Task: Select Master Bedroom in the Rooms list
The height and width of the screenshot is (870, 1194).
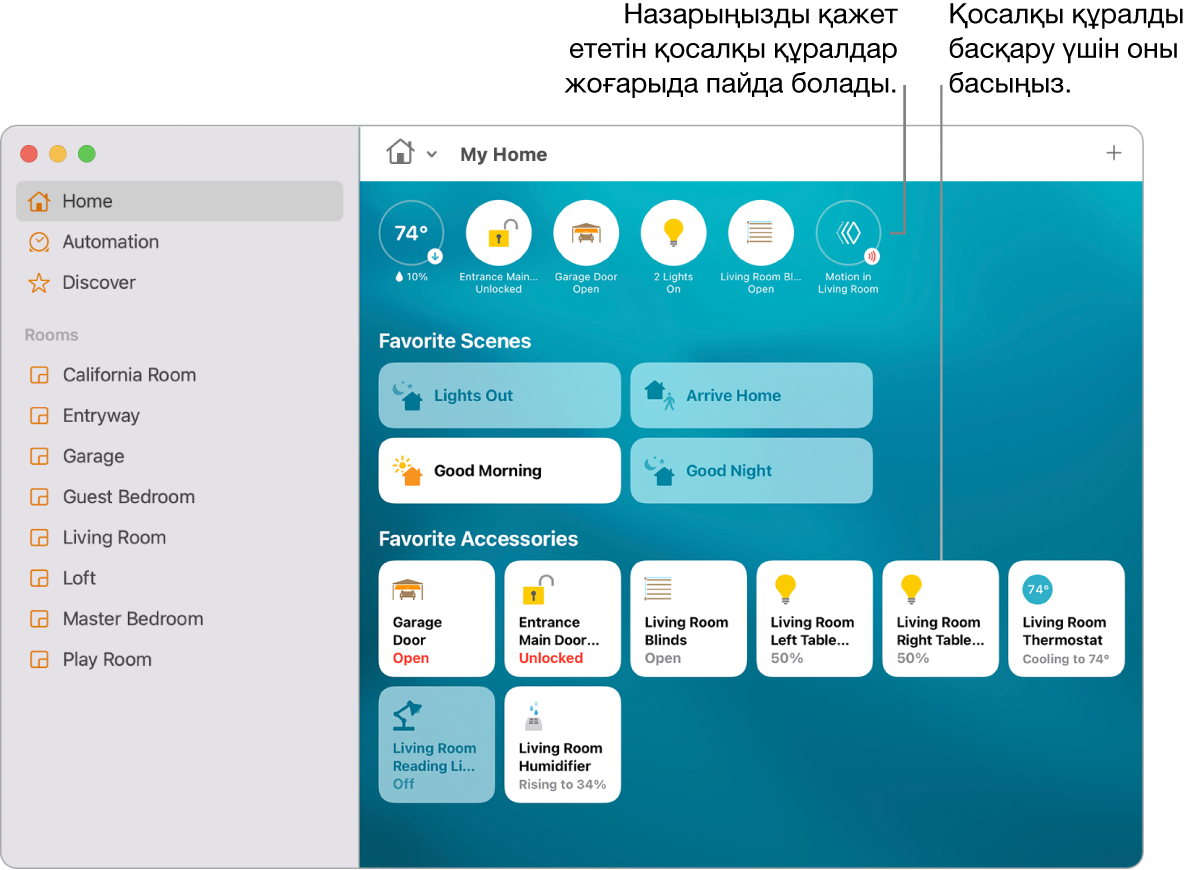Action: tap(131, 618)
